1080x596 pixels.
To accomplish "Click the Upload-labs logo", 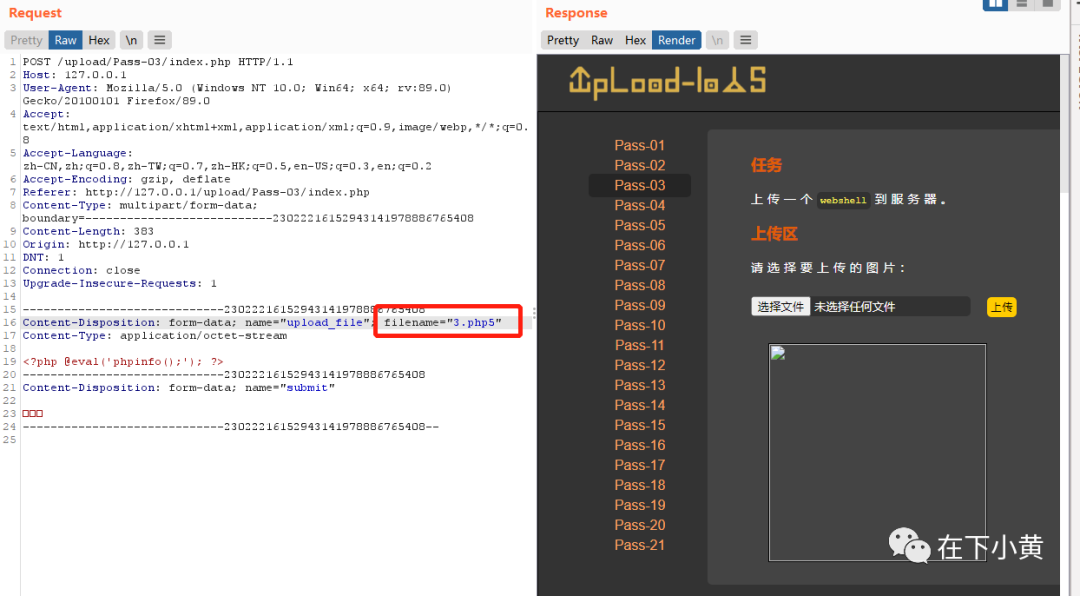I will pyautogui.click(x=667, y=83).
